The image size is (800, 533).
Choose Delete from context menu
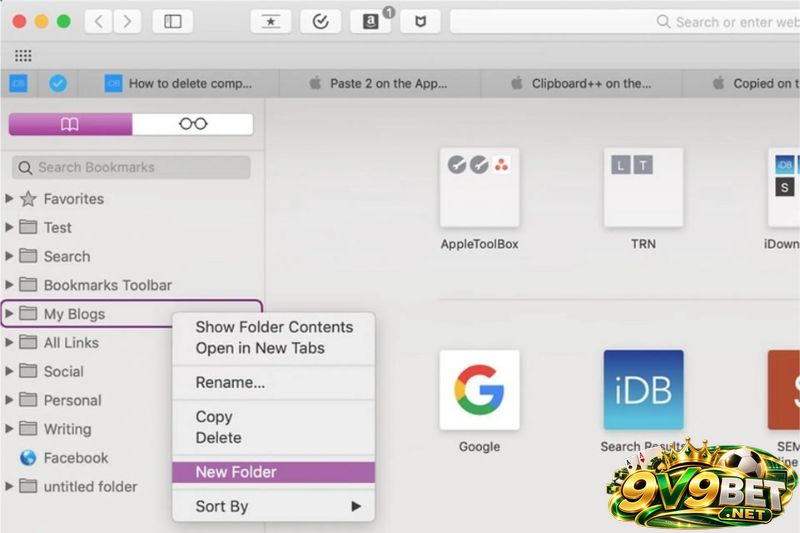[x=274, y=438]
